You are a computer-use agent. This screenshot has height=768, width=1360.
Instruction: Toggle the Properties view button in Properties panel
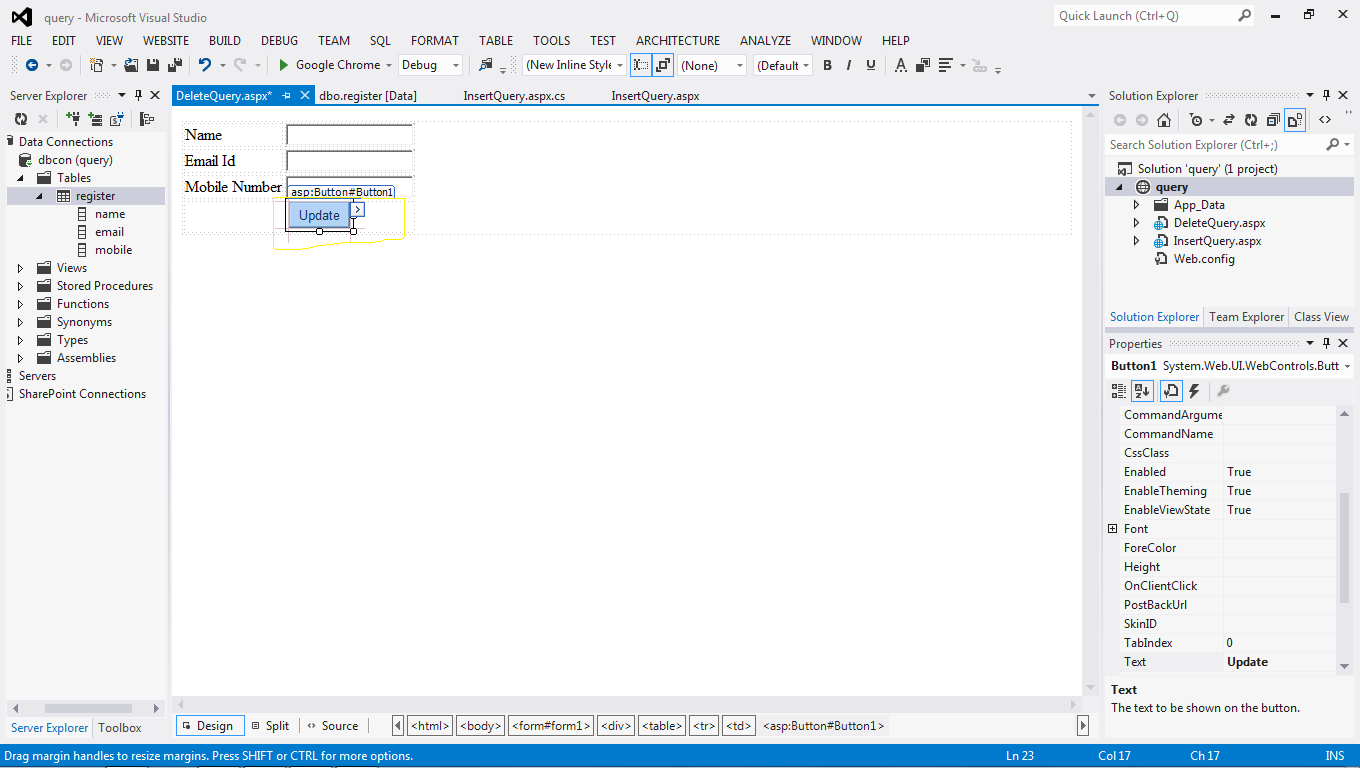coord(1171,391)
